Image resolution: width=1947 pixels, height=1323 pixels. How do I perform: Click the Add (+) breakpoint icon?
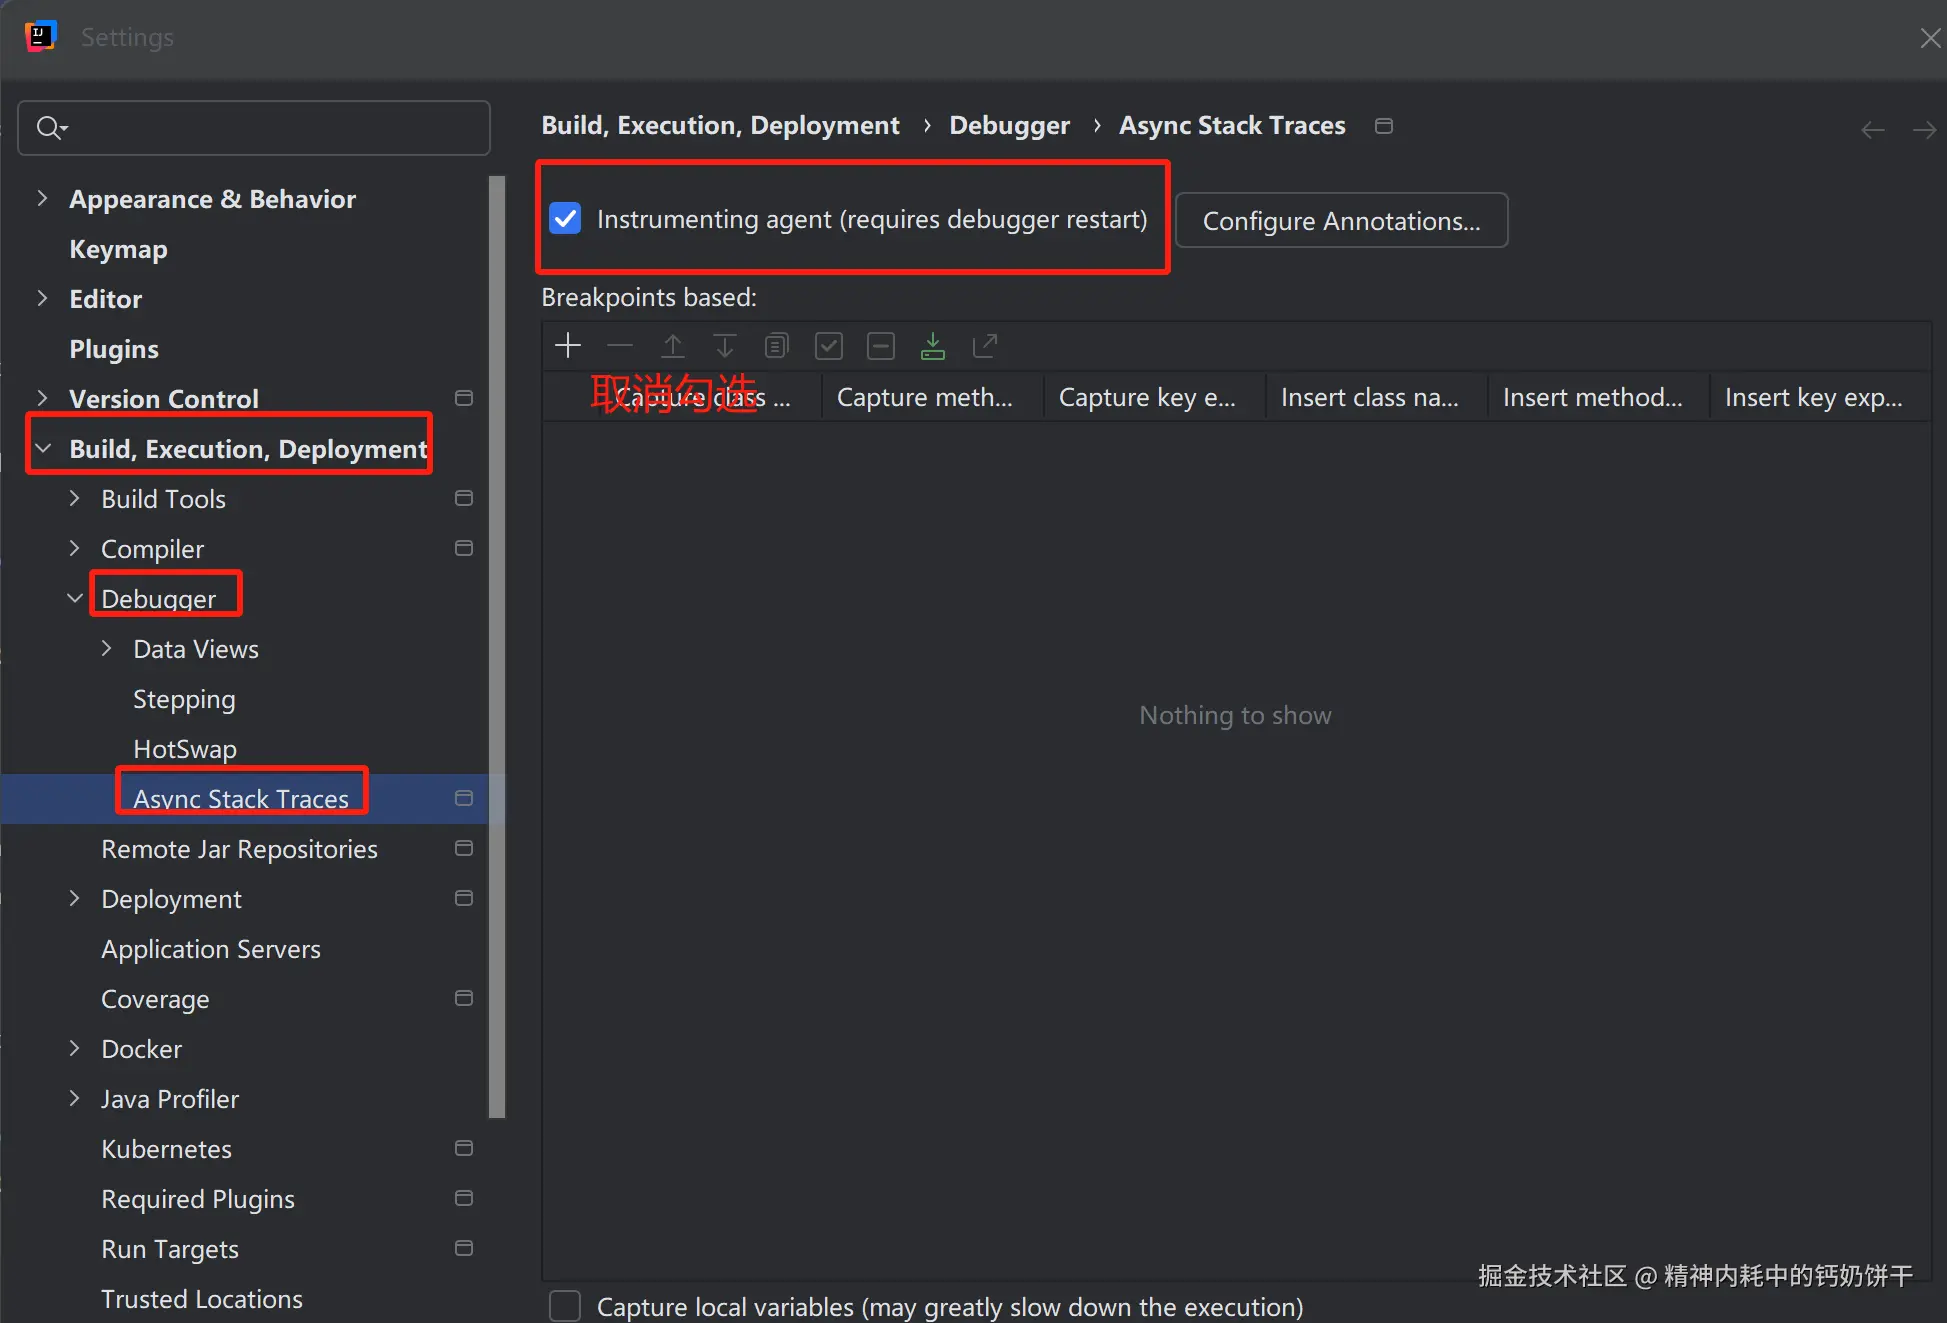(568, 346)
